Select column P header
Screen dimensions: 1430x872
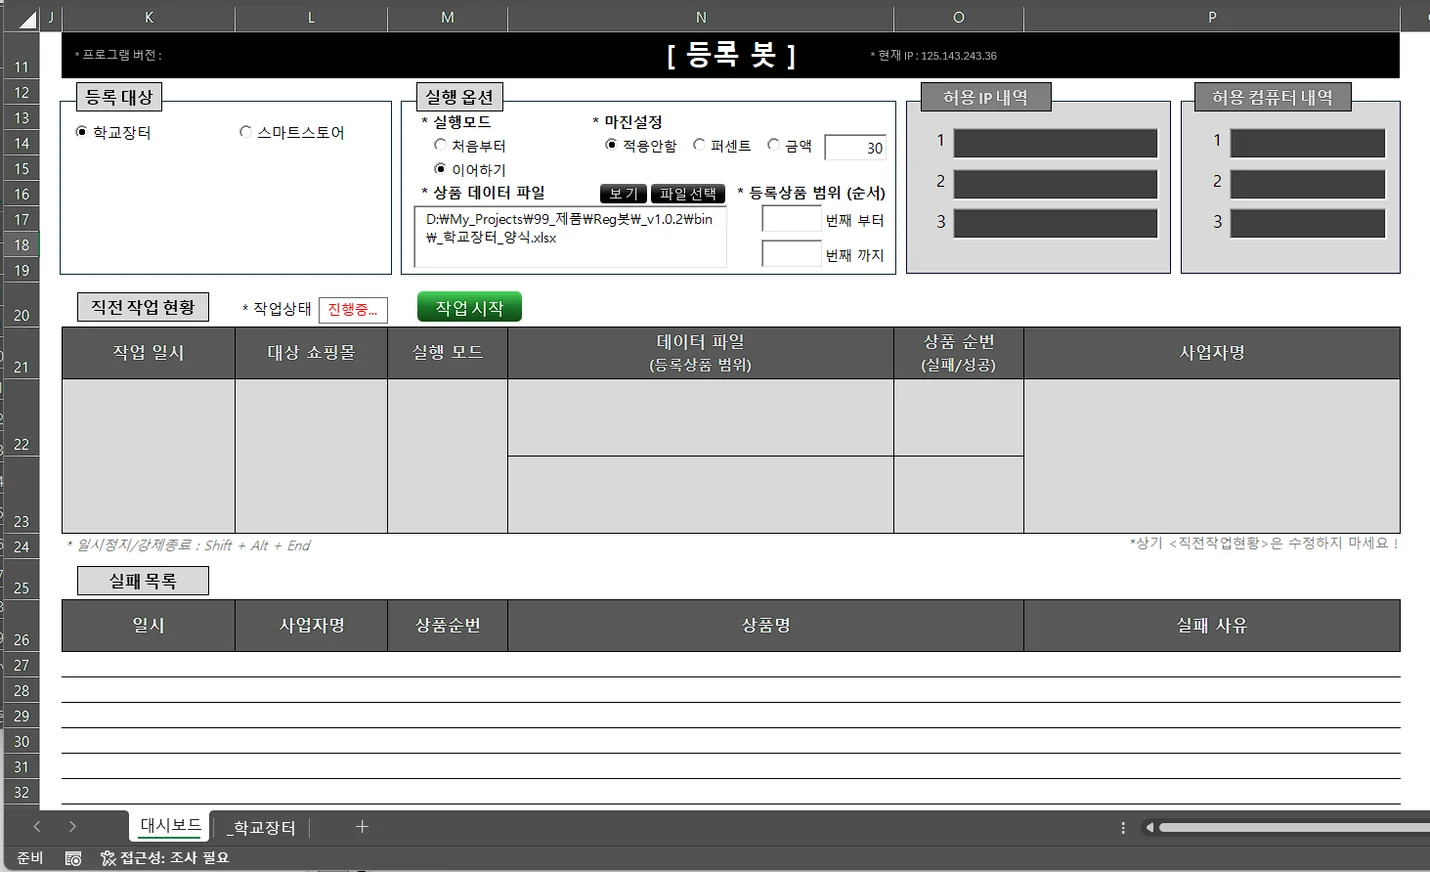[1212, 17]
